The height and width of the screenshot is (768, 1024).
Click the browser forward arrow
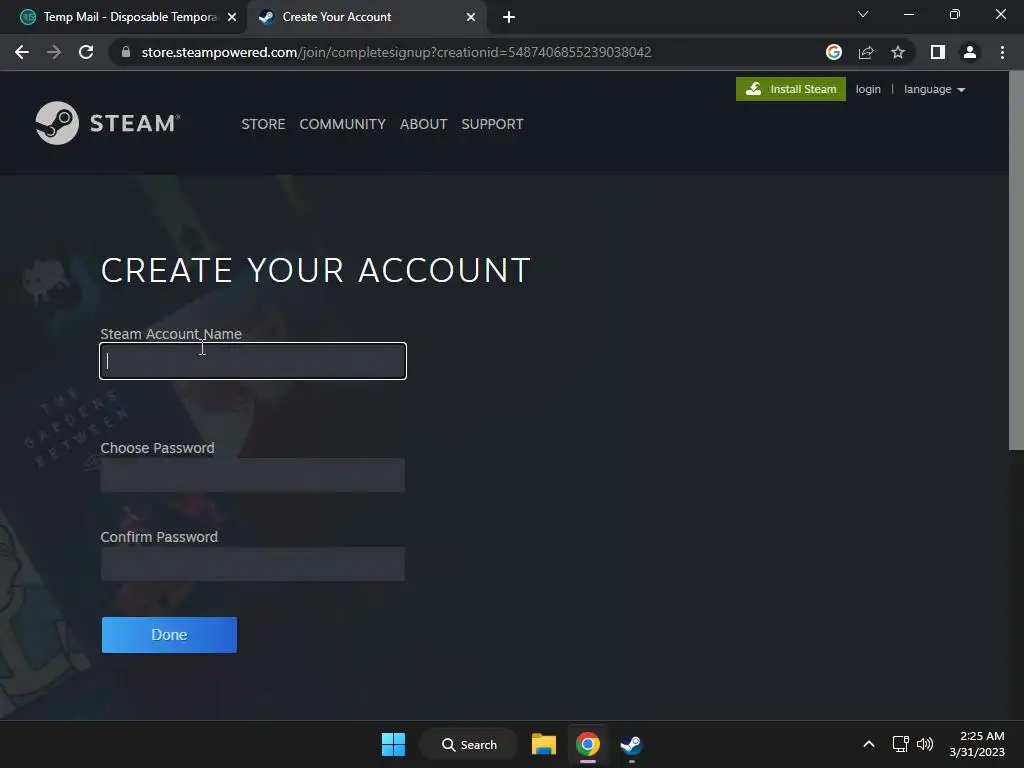point(54,52)
